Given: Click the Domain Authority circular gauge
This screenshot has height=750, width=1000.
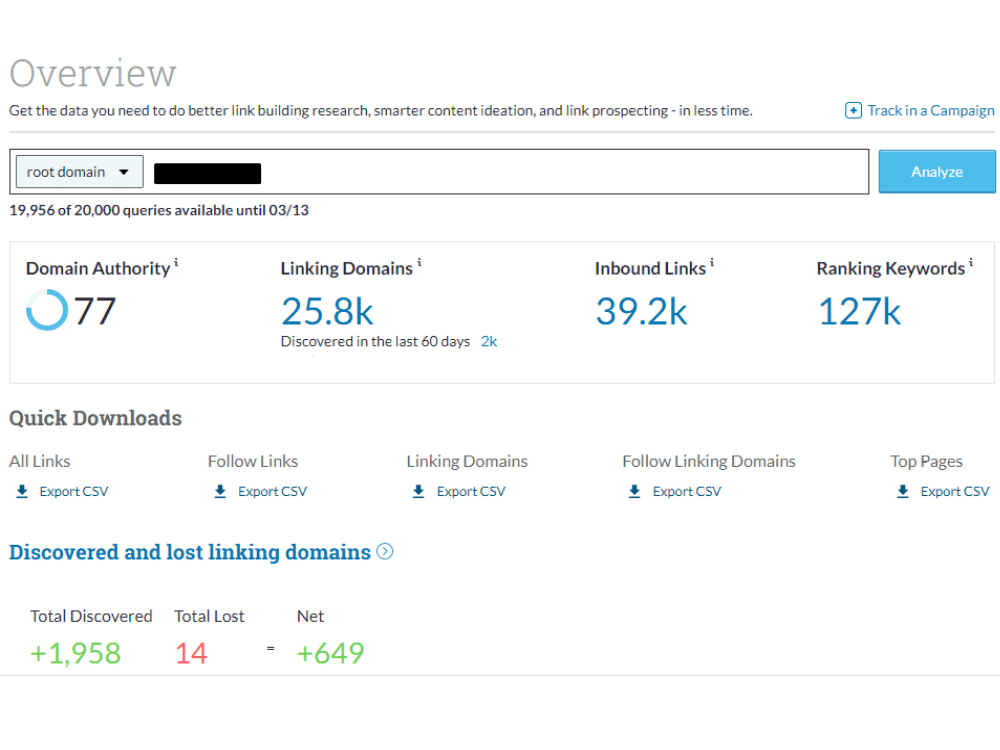Looking at the screenshot, I should [47, 310].
